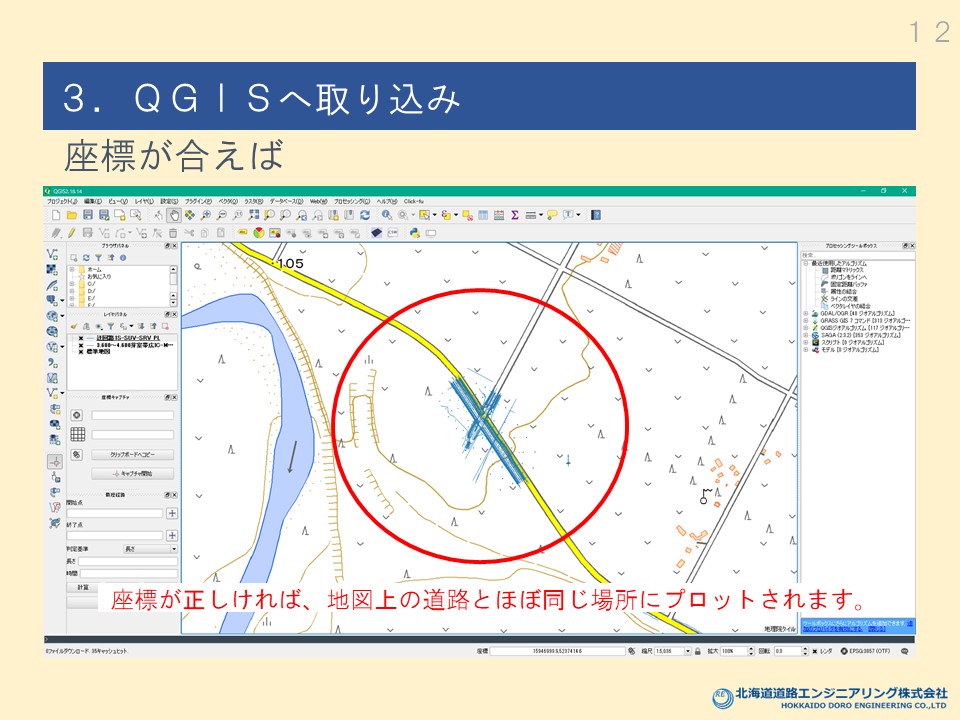Click the クリップボードへコピー button
Viewport: 960px width, 720px height.
point(132,454)
